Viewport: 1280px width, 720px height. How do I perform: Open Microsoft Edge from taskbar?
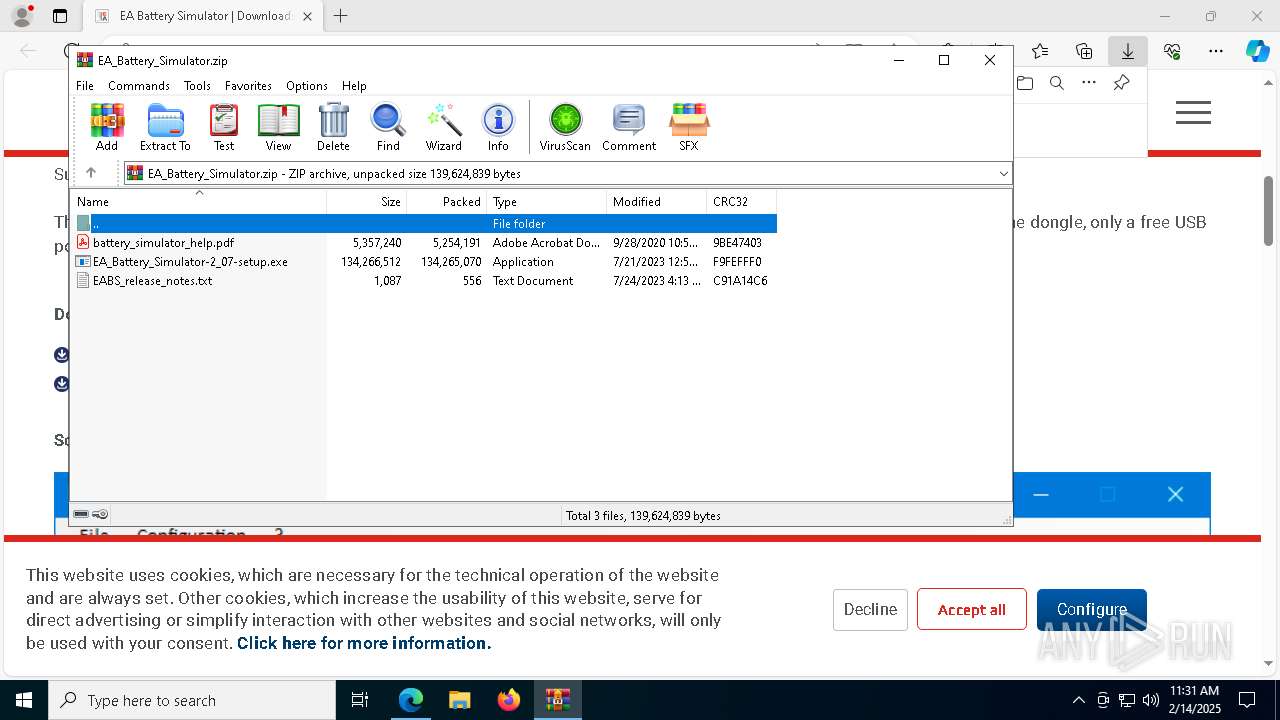point(411,700)
